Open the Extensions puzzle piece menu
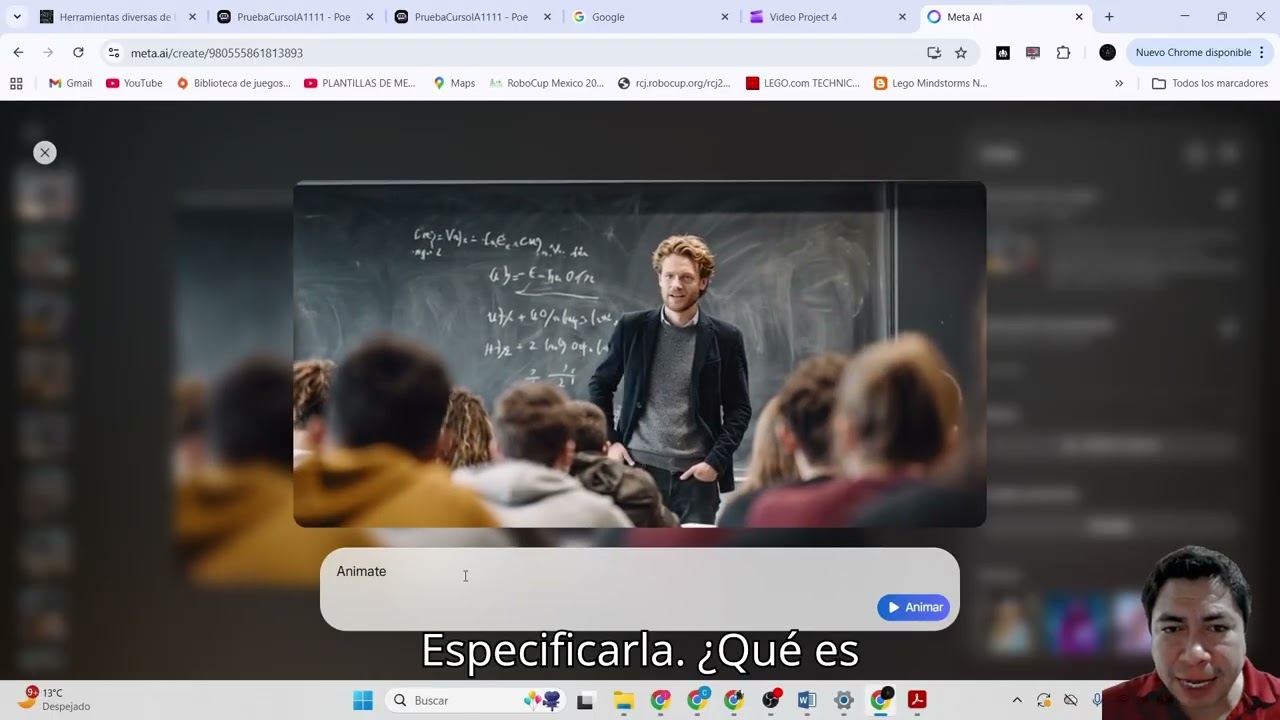Viewport: 1280px width, 720px height. (x=1063, y=52)
